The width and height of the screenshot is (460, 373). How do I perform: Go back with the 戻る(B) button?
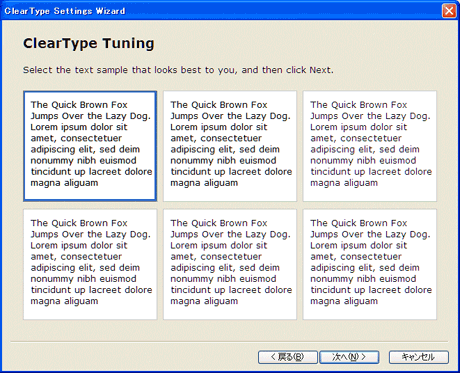pyautogui.click(x=287, y=357)
